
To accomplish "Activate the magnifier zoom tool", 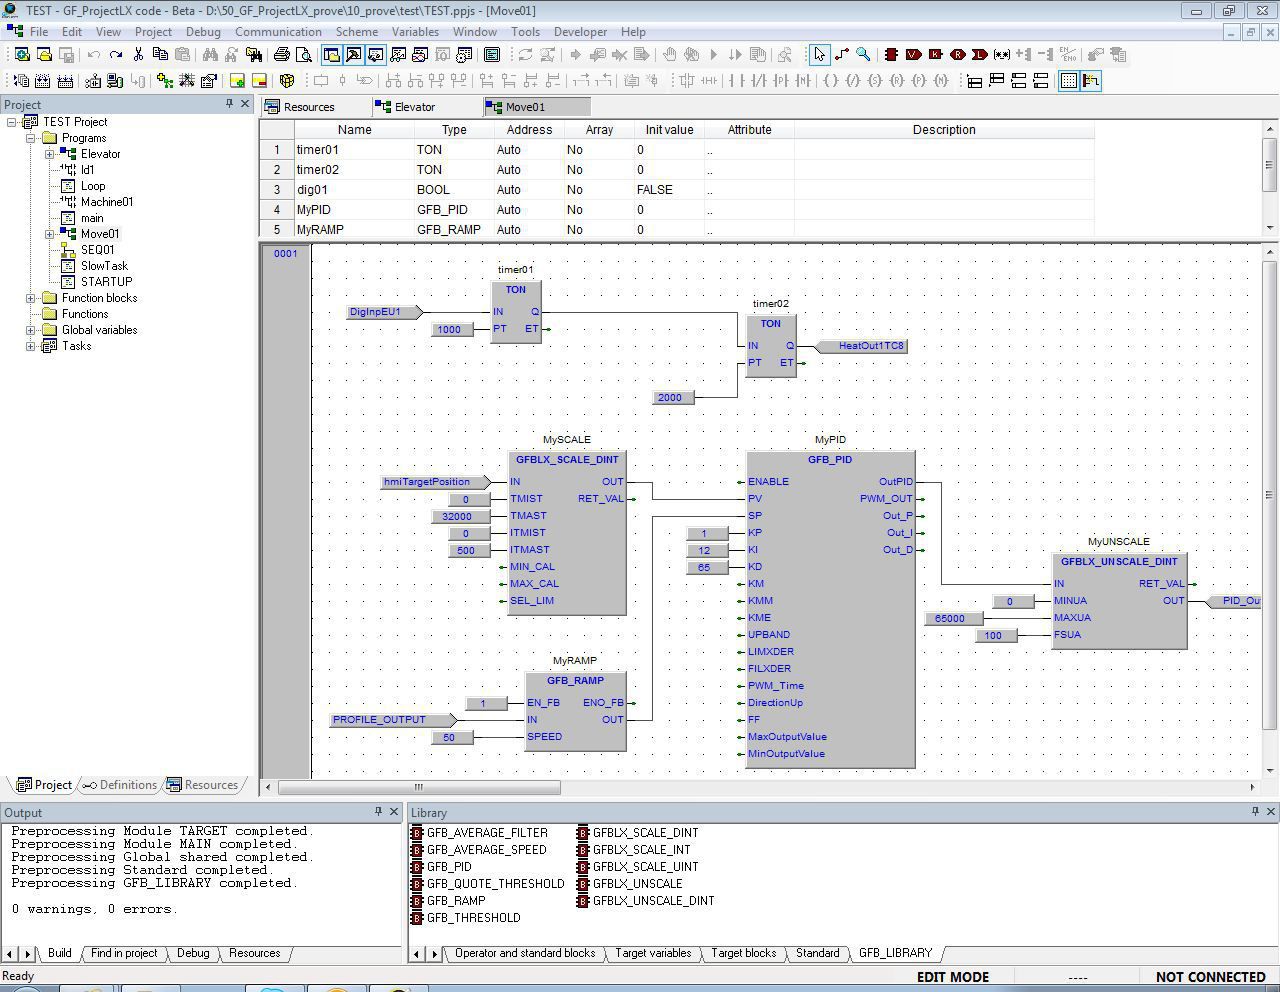I will 863,54.
